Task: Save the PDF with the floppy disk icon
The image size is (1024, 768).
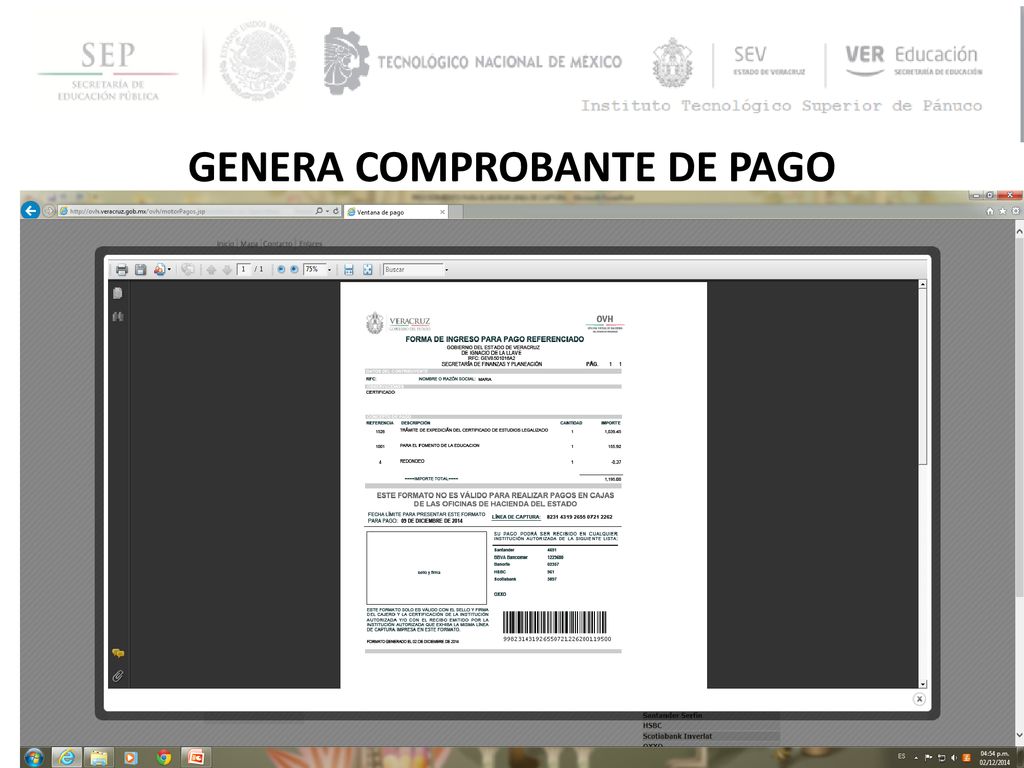Action: [x=140, y=270]
